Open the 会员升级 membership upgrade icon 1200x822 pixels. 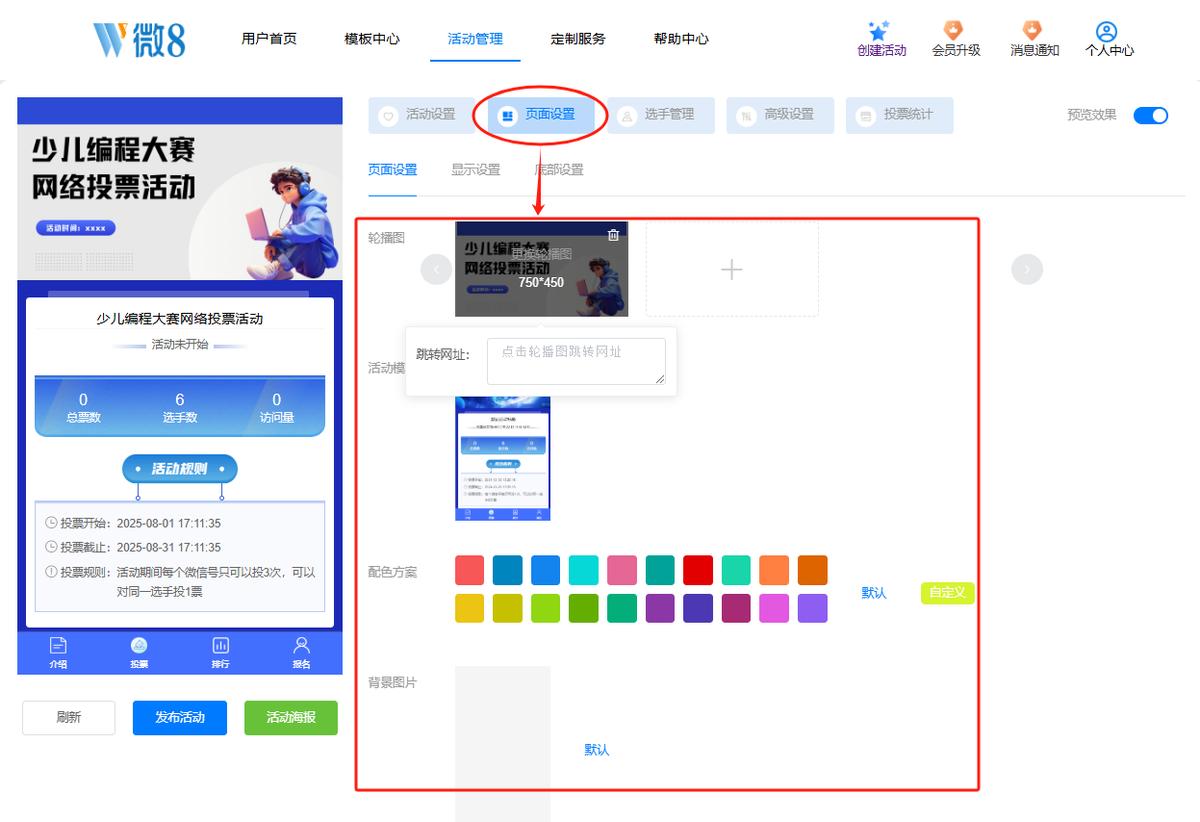953,31
